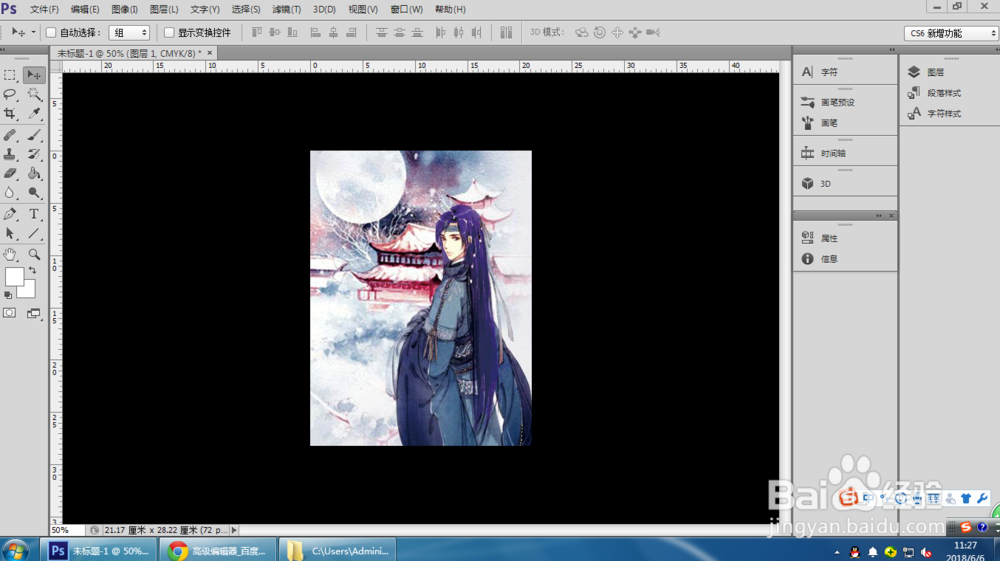Open the 图像(I) menu
Viewport: 1000px width, 561px height.
(x=124, y=10)
